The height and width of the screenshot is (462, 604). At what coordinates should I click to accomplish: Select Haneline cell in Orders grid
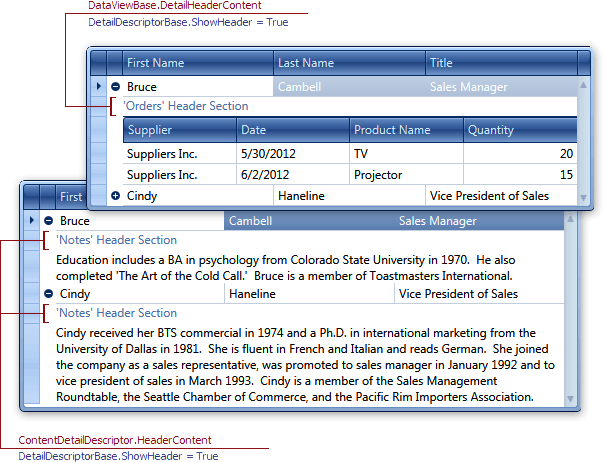point(350,196)
